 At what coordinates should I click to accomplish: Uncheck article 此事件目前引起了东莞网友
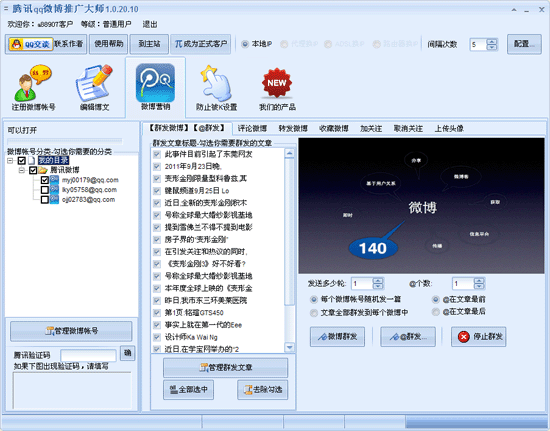157,154
